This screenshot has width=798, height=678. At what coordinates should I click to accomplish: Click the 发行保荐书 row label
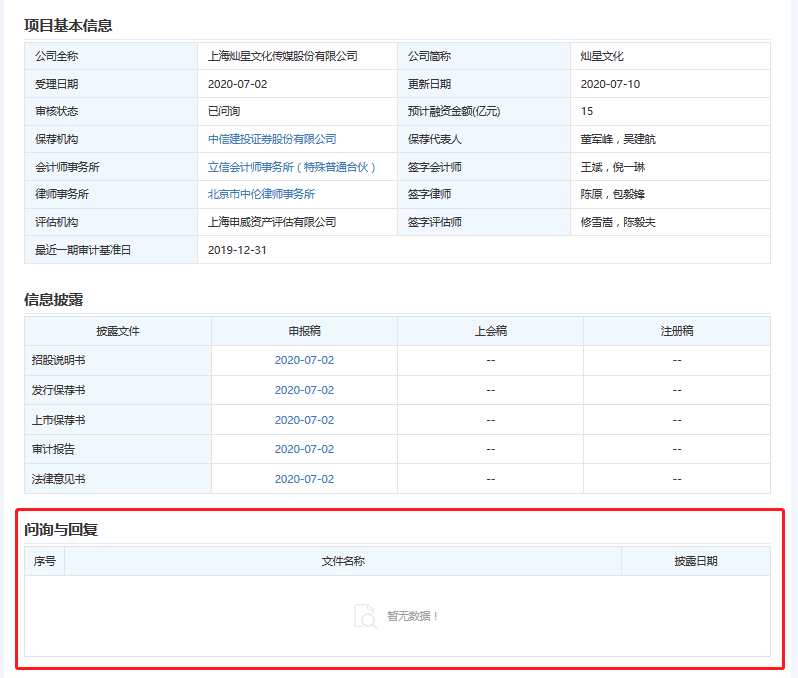pyautogui.click(x=59, y=390)
